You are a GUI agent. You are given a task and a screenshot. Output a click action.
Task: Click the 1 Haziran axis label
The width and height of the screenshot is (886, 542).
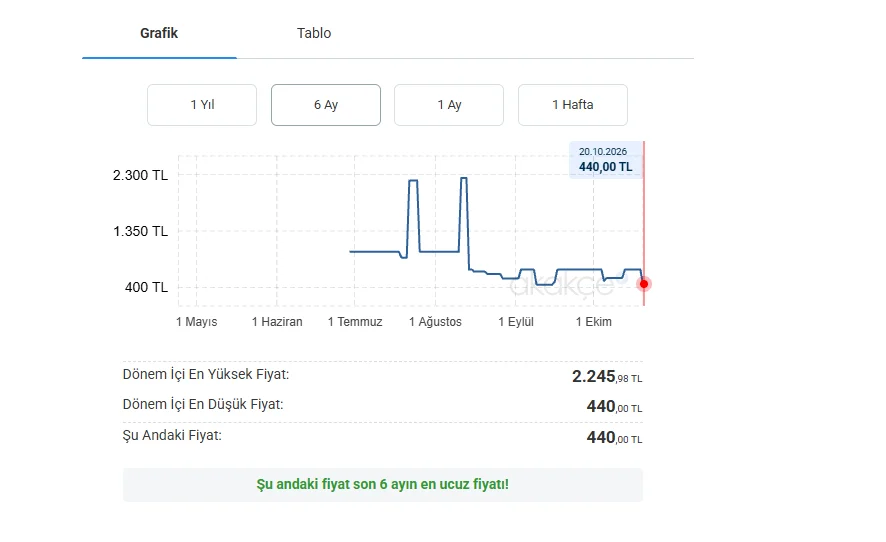click(x=277, y=322)
